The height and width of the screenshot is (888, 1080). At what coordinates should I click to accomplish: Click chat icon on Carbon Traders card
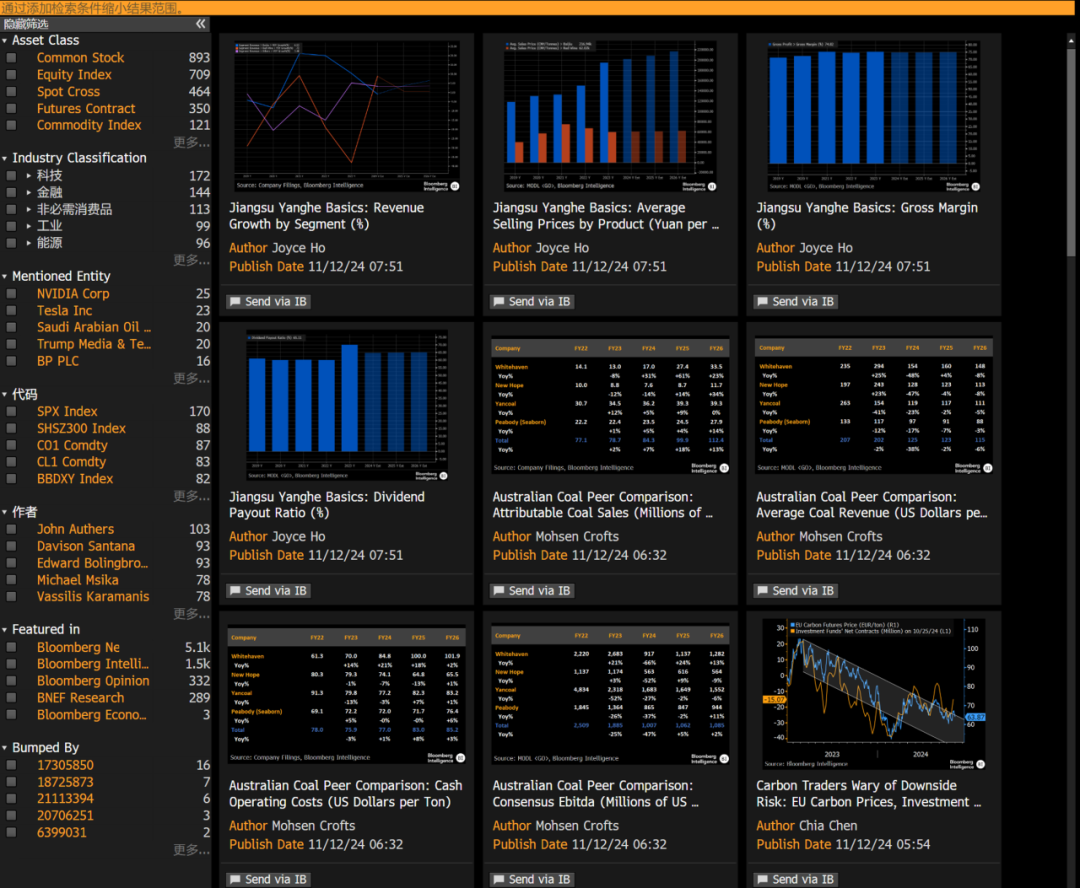tap(762, 880)
